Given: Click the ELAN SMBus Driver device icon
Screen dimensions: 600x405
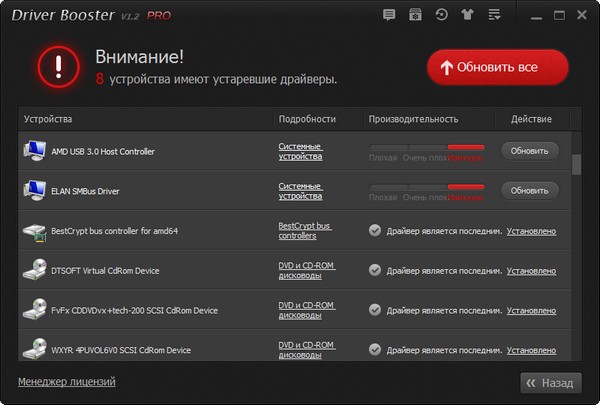Looking at the screenshot, I should (x=35, y=190).
